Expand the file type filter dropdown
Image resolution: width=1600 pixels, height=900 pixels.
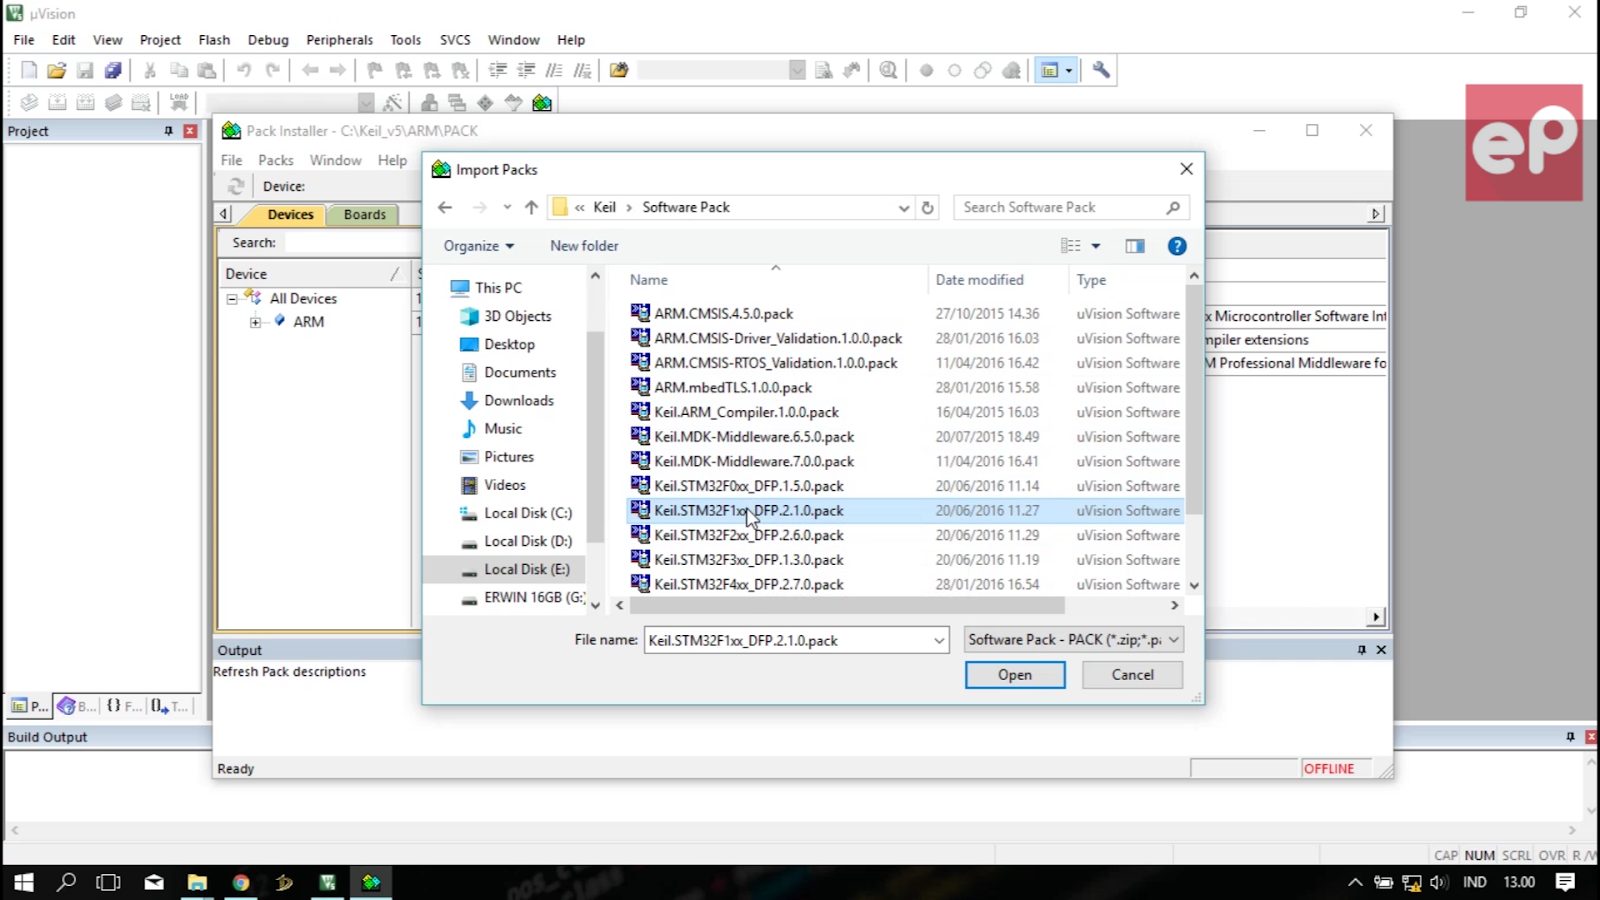(1174, 640)
